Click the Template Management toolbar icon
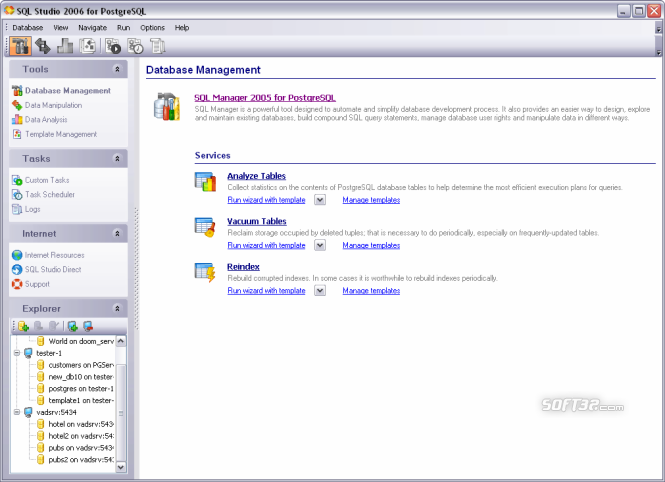Image resolution: width=665 pixels, height=482 pixels. (x=87, y=46)
